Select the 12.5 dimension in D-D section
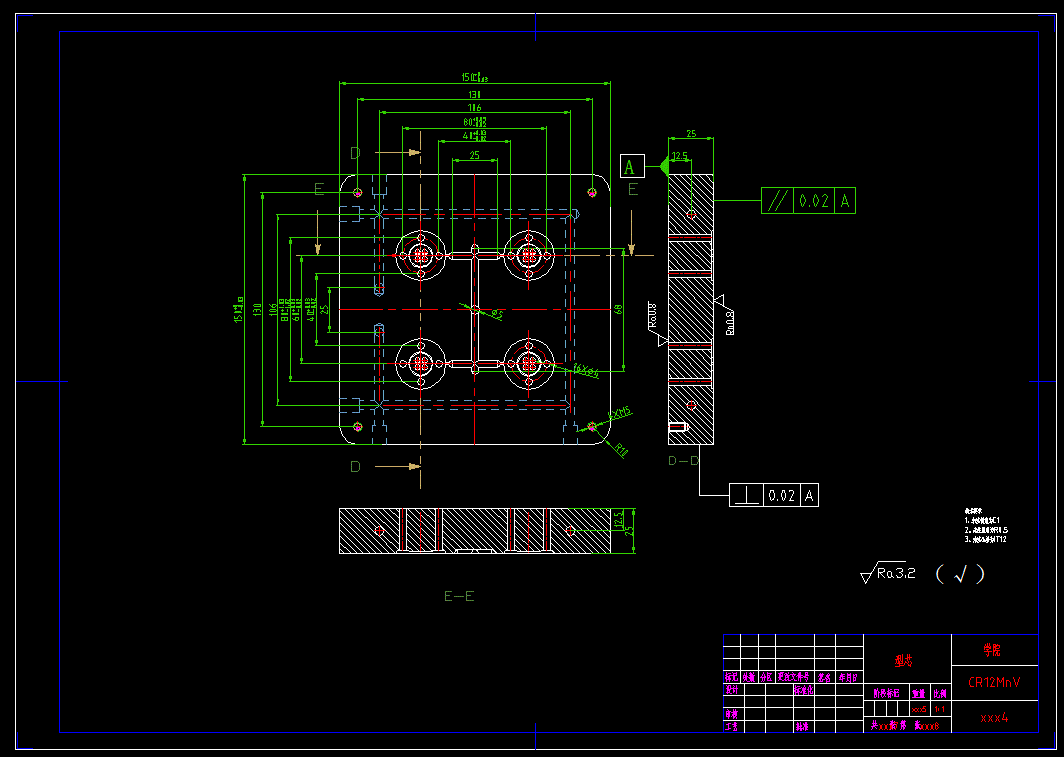Viewport: 1064px width, 757px height. 679,156
